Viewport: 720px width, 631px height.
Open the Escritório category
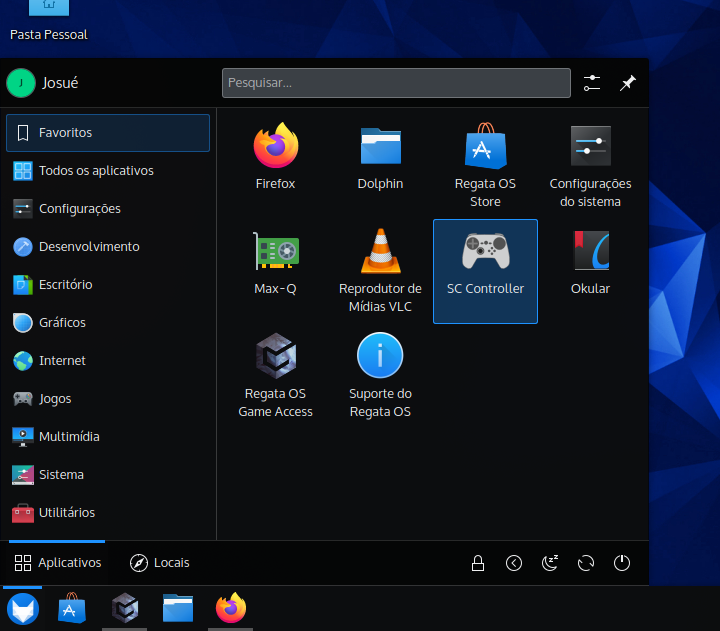(108, 285)
